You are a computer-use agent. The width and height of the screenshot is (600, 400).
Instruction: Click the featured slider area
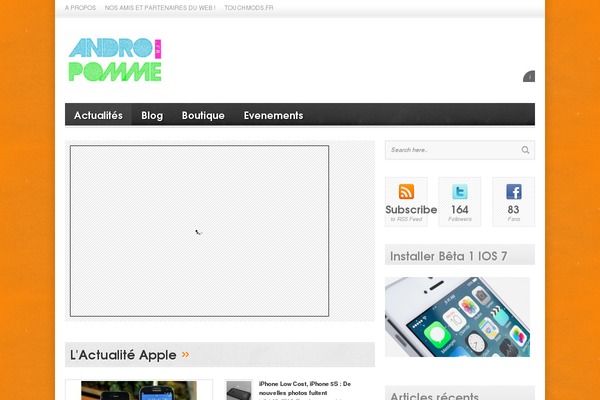tap(199, 231)
